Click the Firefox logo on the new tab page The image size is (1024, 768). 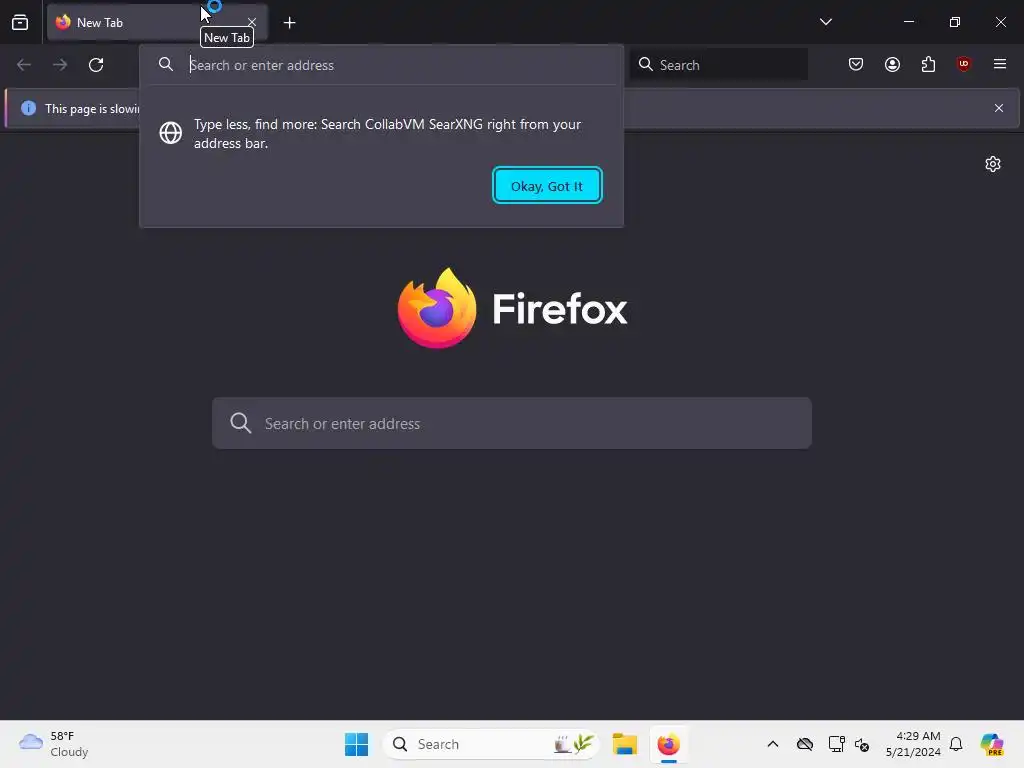[512, 308]
